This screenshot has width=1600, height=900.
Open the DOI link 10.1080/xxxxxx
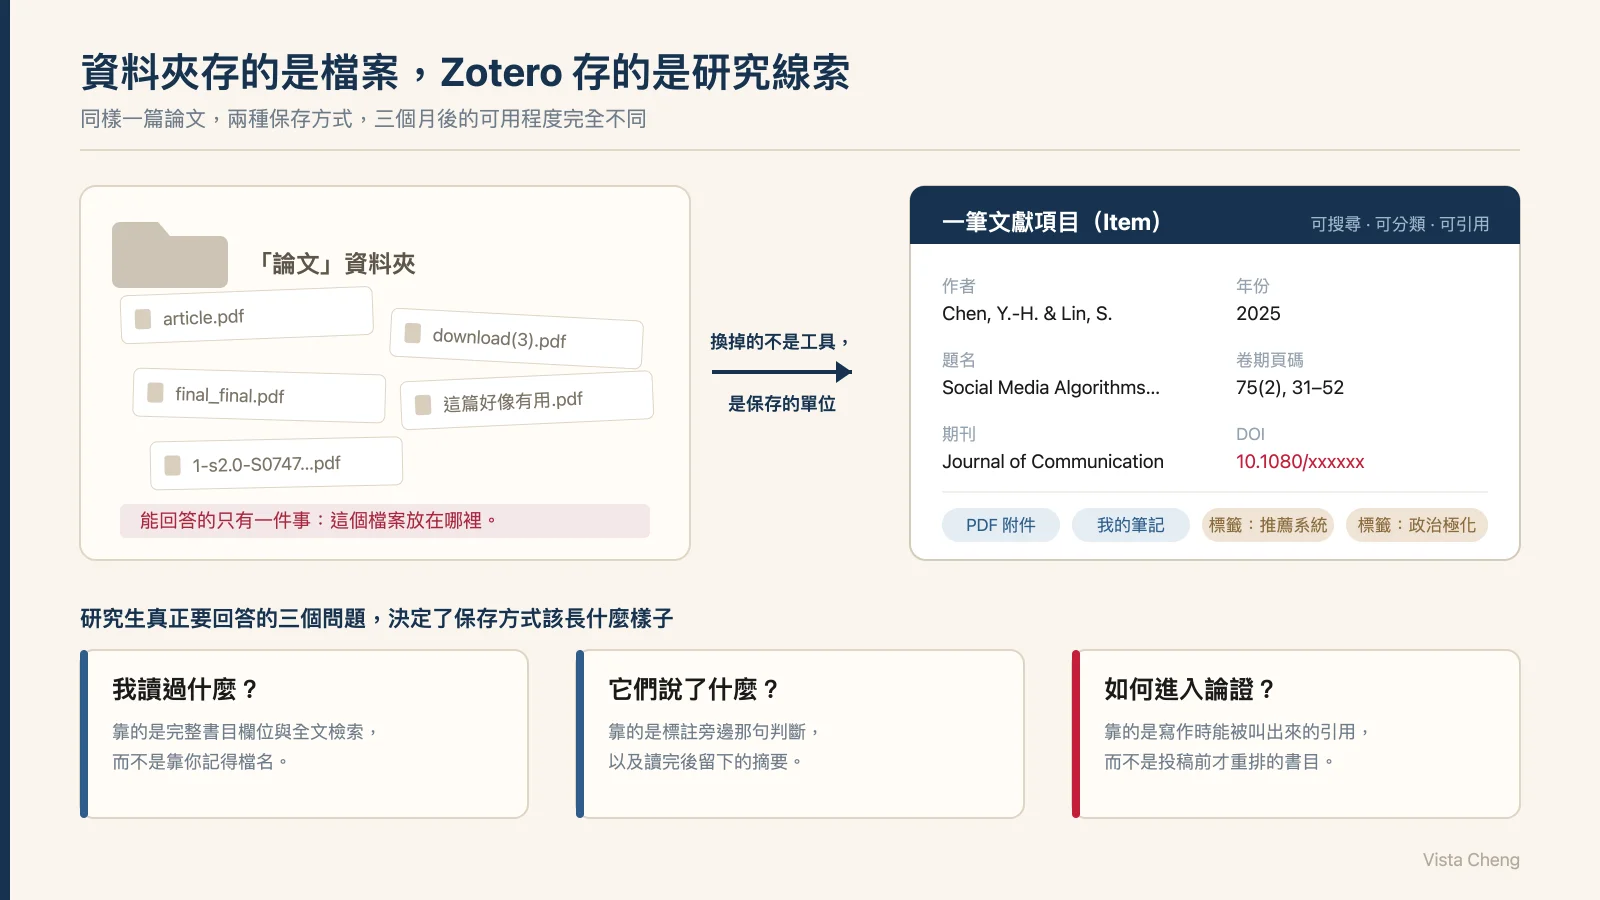tap(1300, 462)
